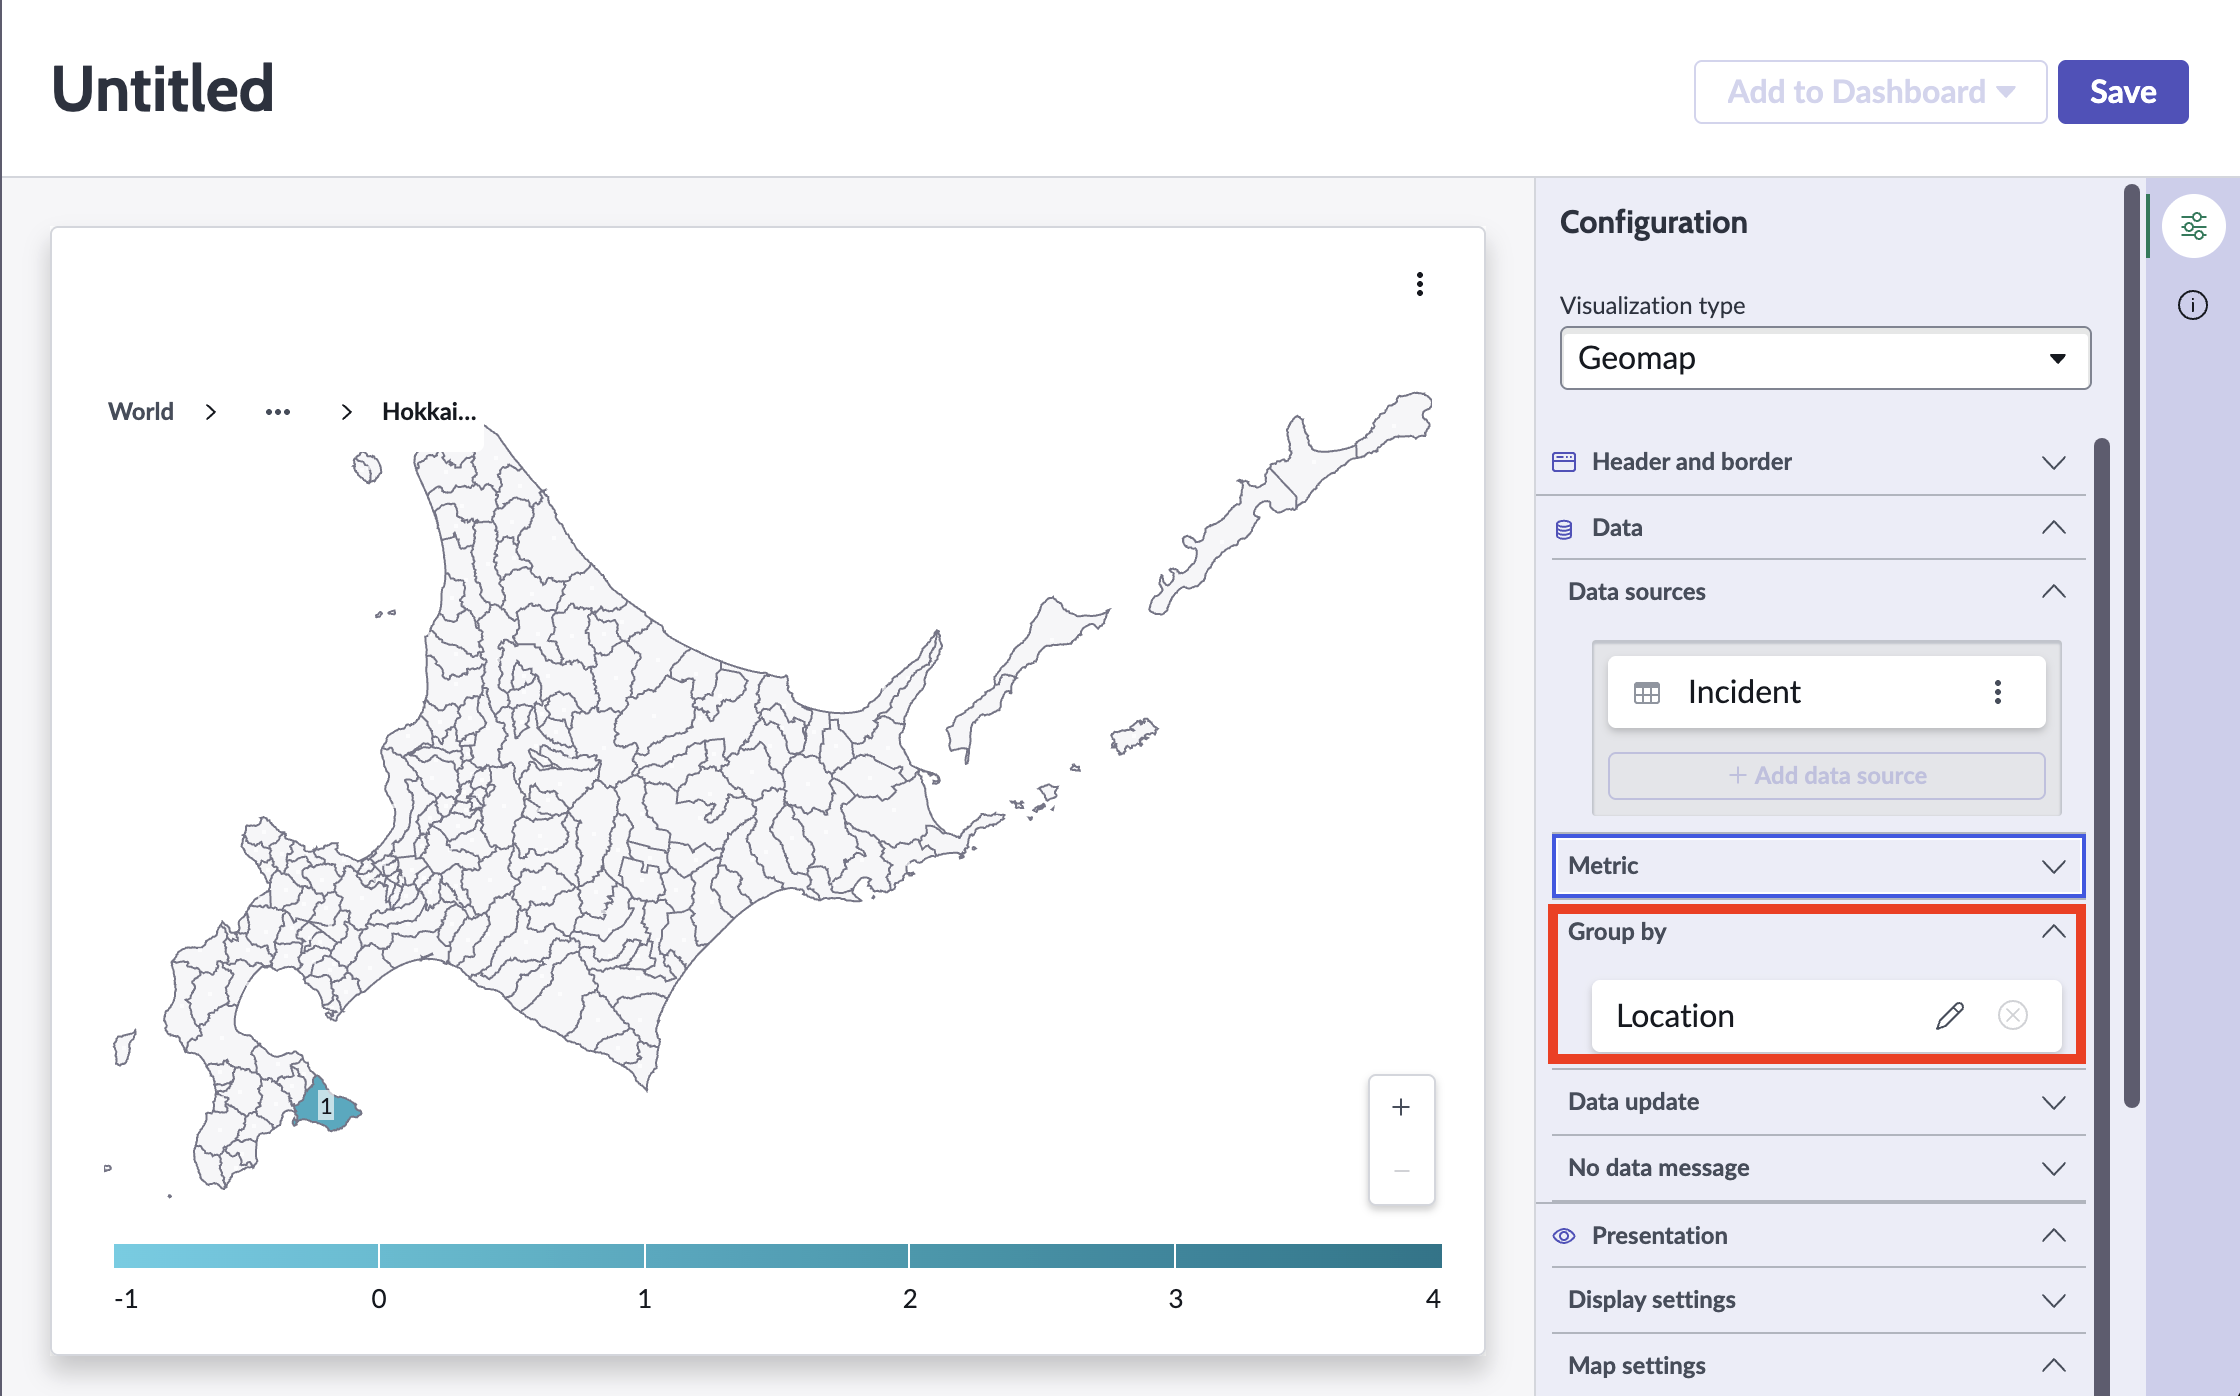This screenshot has height=1396, width=2240.
Task: Open the configuration sliders panel in the sidebar
Action: (x=2193, y=226)
